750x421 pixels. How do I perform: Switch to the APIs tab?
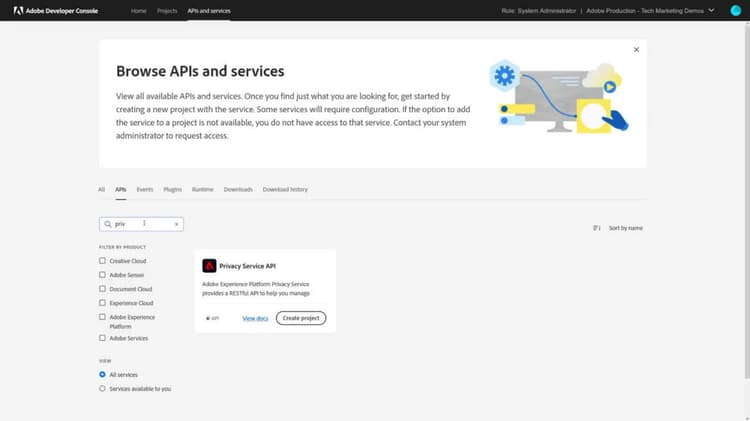pos(121,189)
